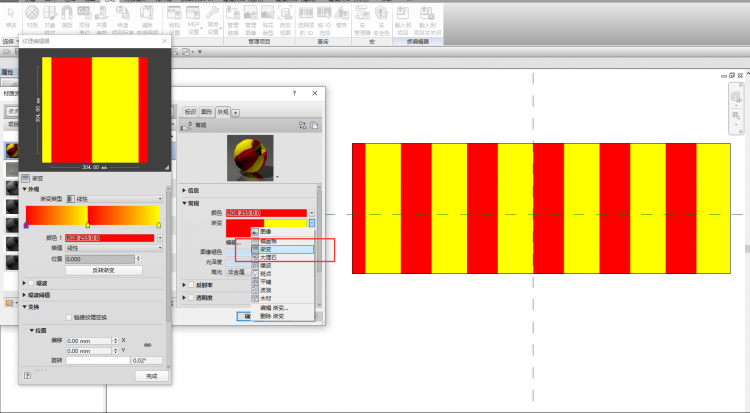Screen dimensions: 750x413
Task: Click the 反转渐变 (Invert Gradient) button
Action: (x=103, y=270)
